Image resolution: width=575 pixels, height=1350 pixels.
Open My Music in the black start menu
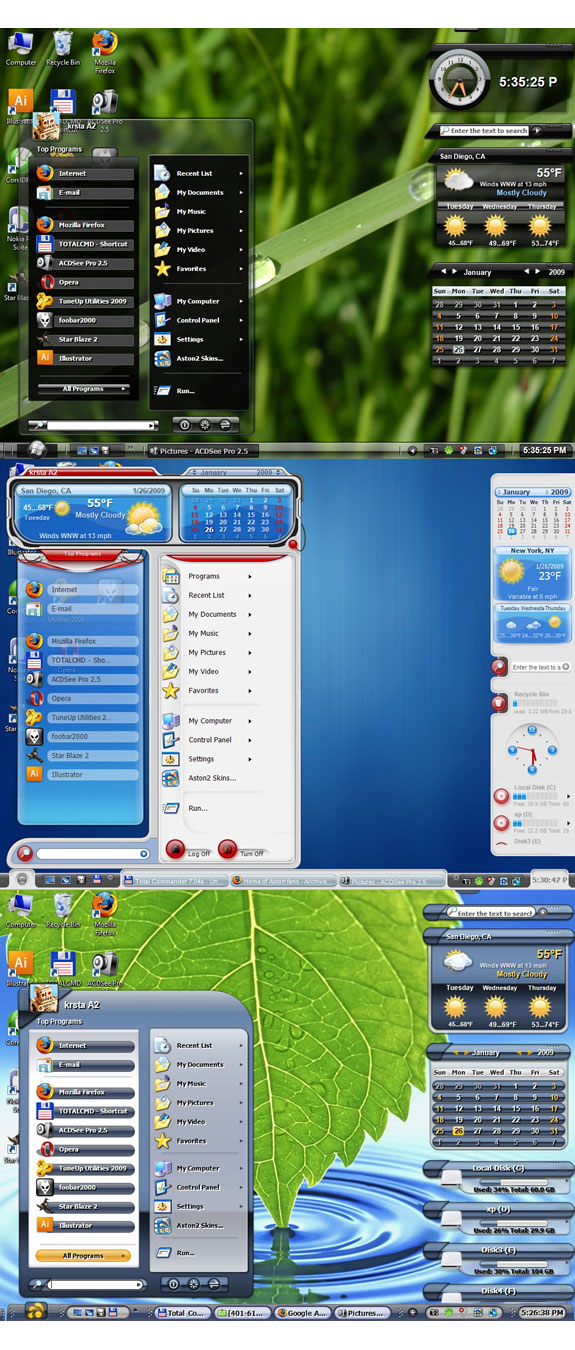pyautogui.click(x=199, y=211)
